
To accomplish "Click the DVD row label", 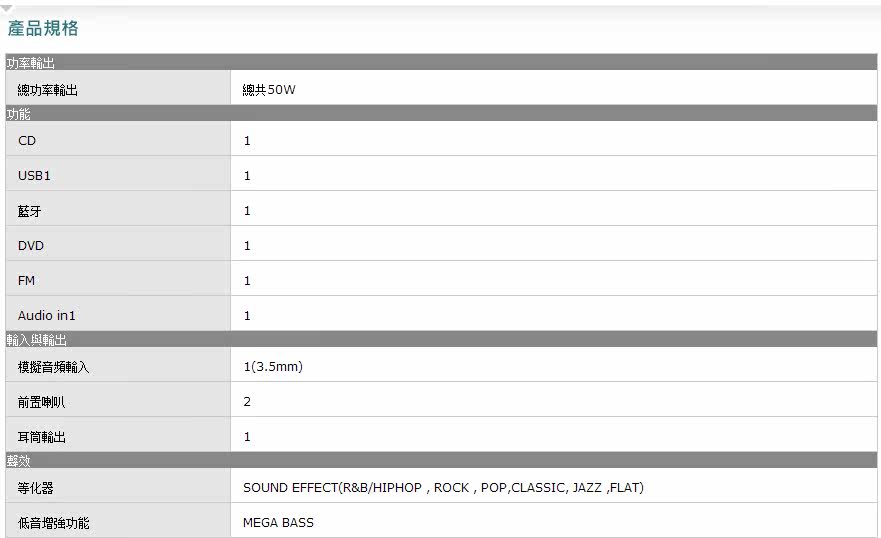I will [x=31, y=246].
